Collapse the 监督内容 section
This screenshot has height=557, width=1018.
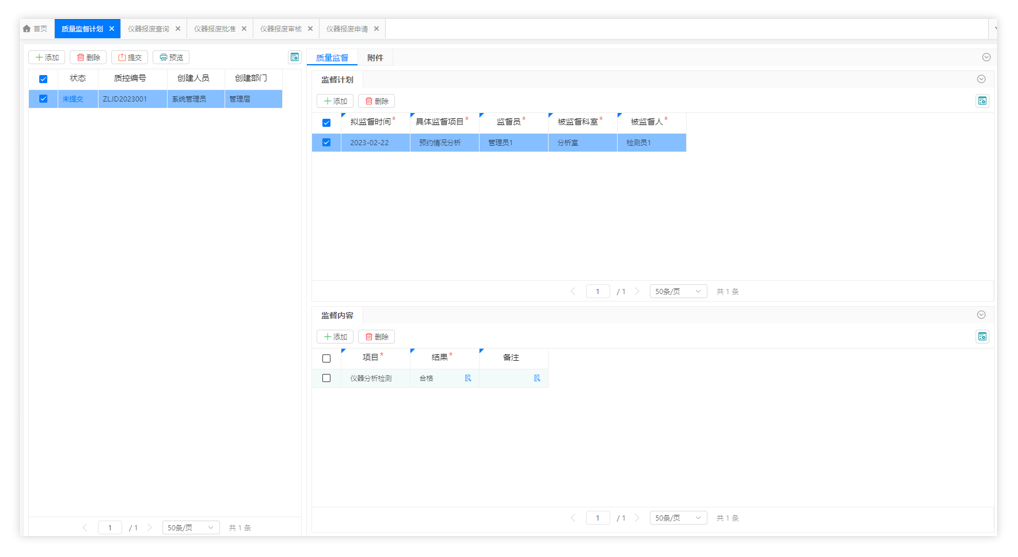click(x=981, y=315)
